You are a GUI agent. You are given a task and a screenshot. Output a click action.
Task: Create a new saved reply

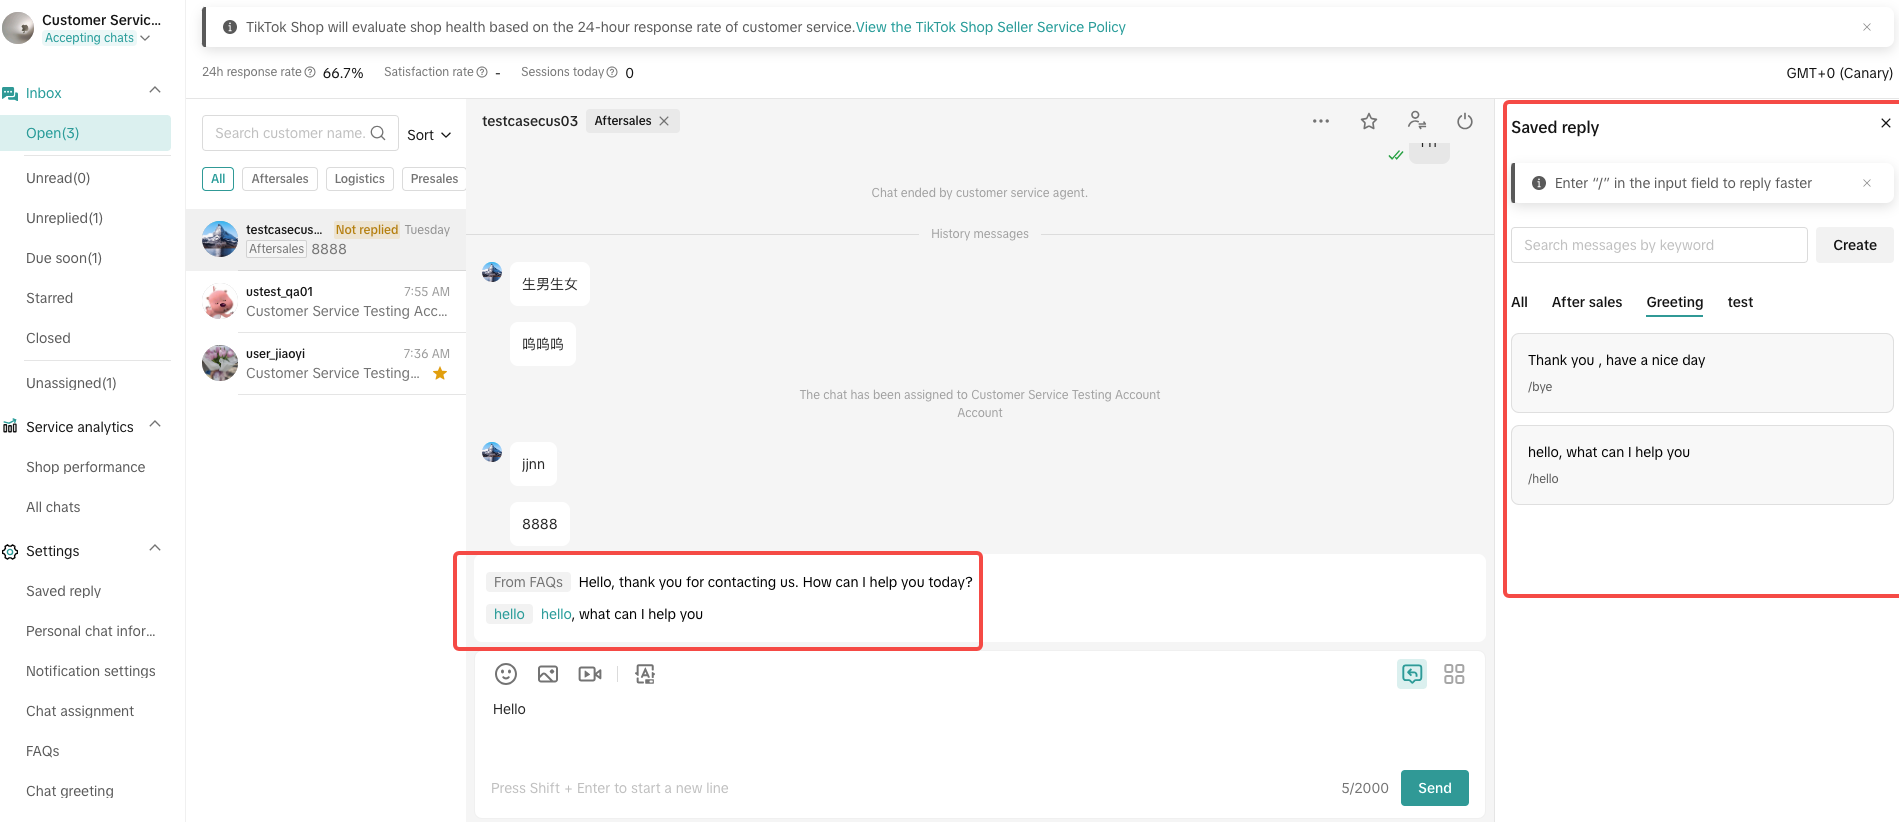[x=1855, y=245]
